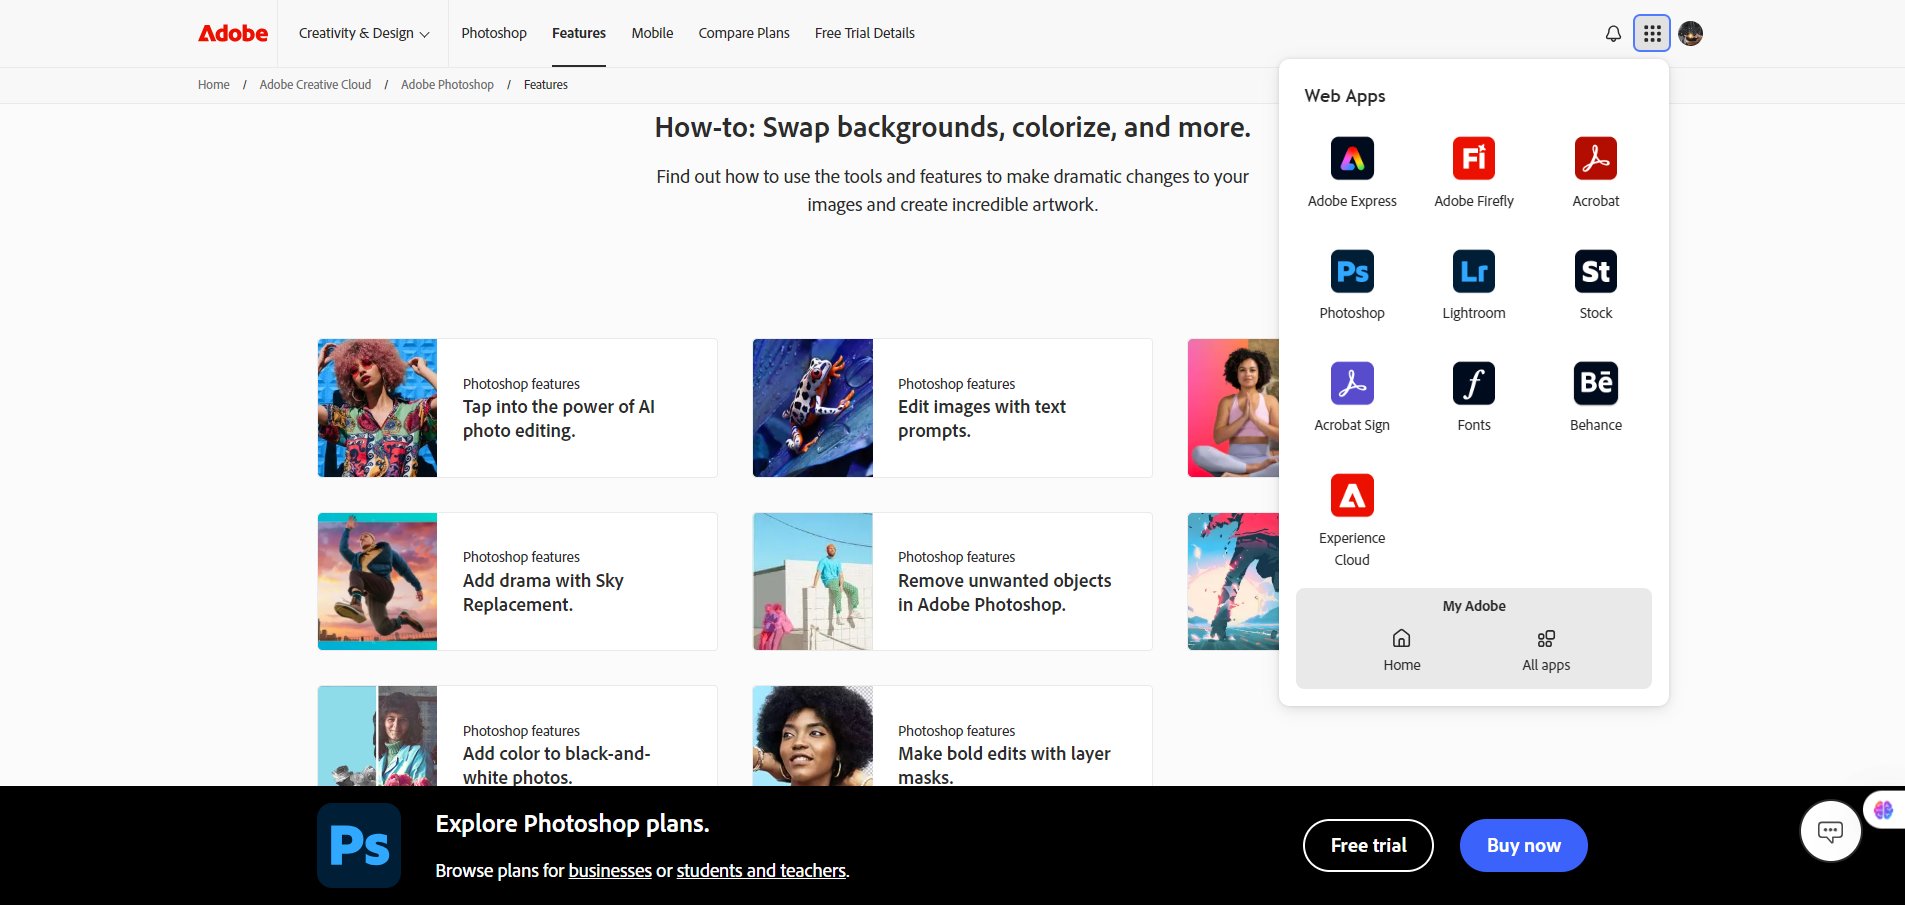Open Adobe Fonts app
Image resolution: width=1905 pixels, height=905 pixels.
tap(1474, 396)
